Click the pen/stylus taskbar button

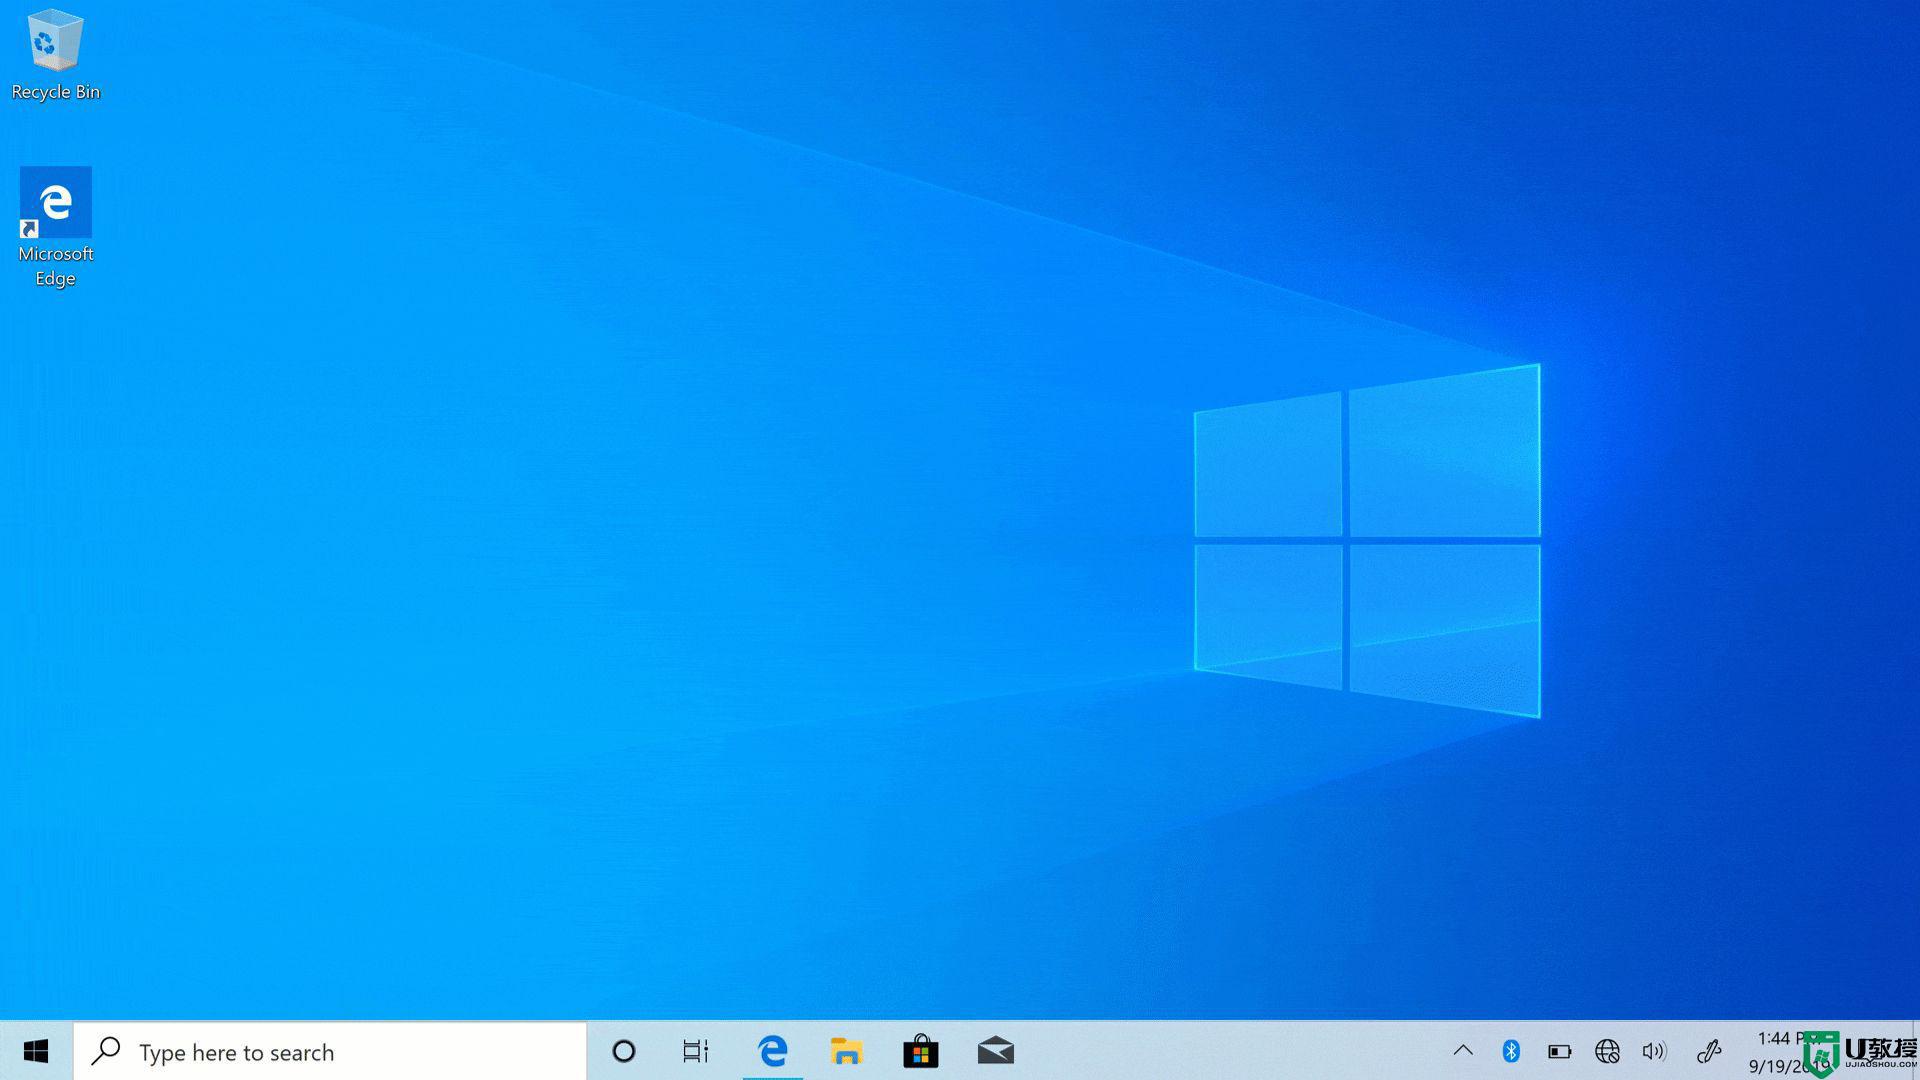click(x=1708, y=1050)
